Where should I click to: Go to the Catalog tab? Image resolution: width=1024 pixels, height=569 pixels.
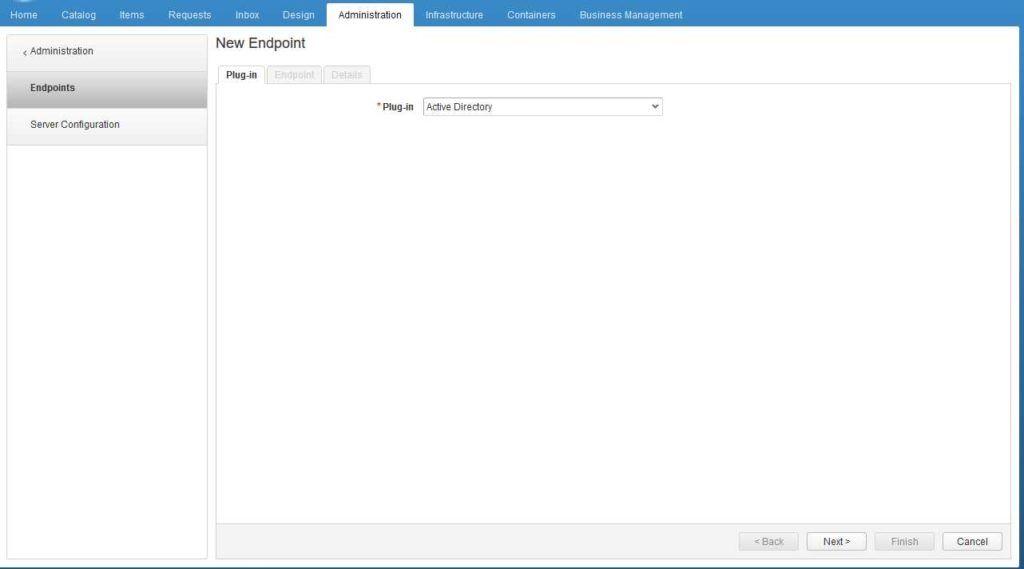pos(78,14)
